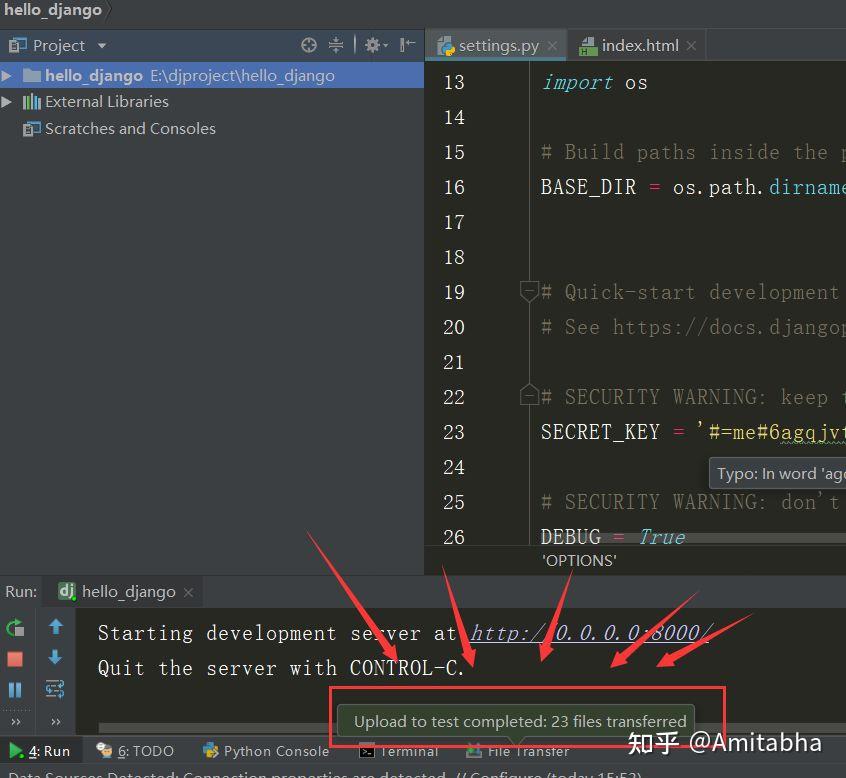Click the collapse all icon in Project panel
846x778 pixels.
coord(336,45)
